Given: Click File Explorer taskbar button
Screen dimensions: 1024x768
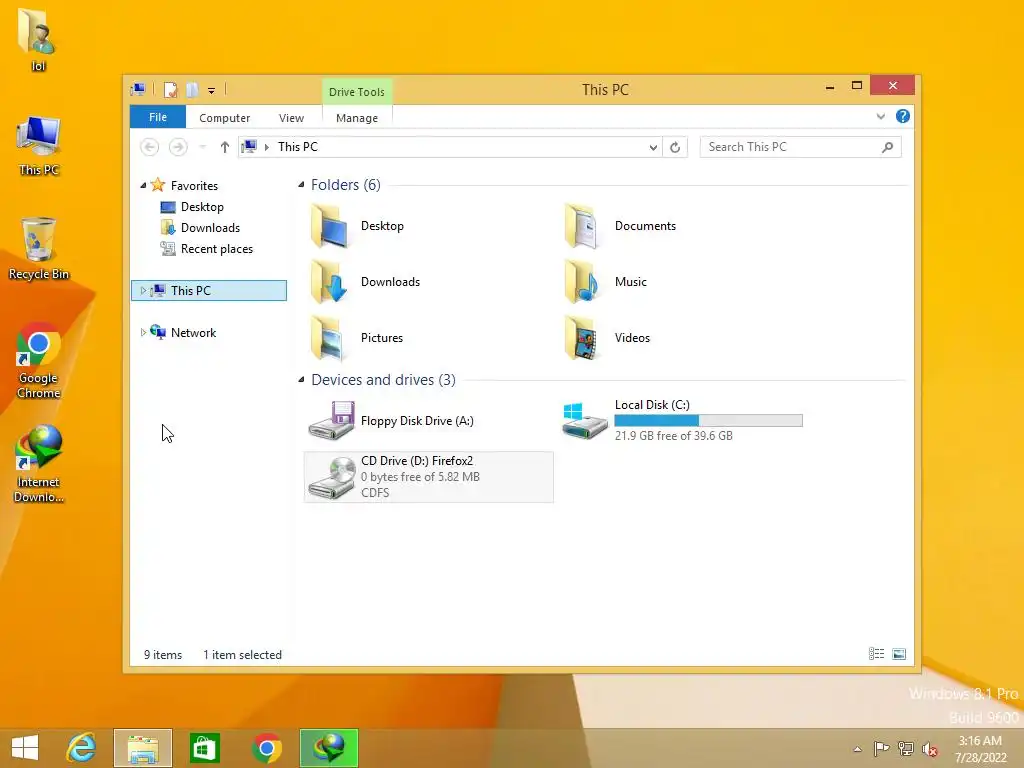Looking at the screenshot, I should coord(143,748).
